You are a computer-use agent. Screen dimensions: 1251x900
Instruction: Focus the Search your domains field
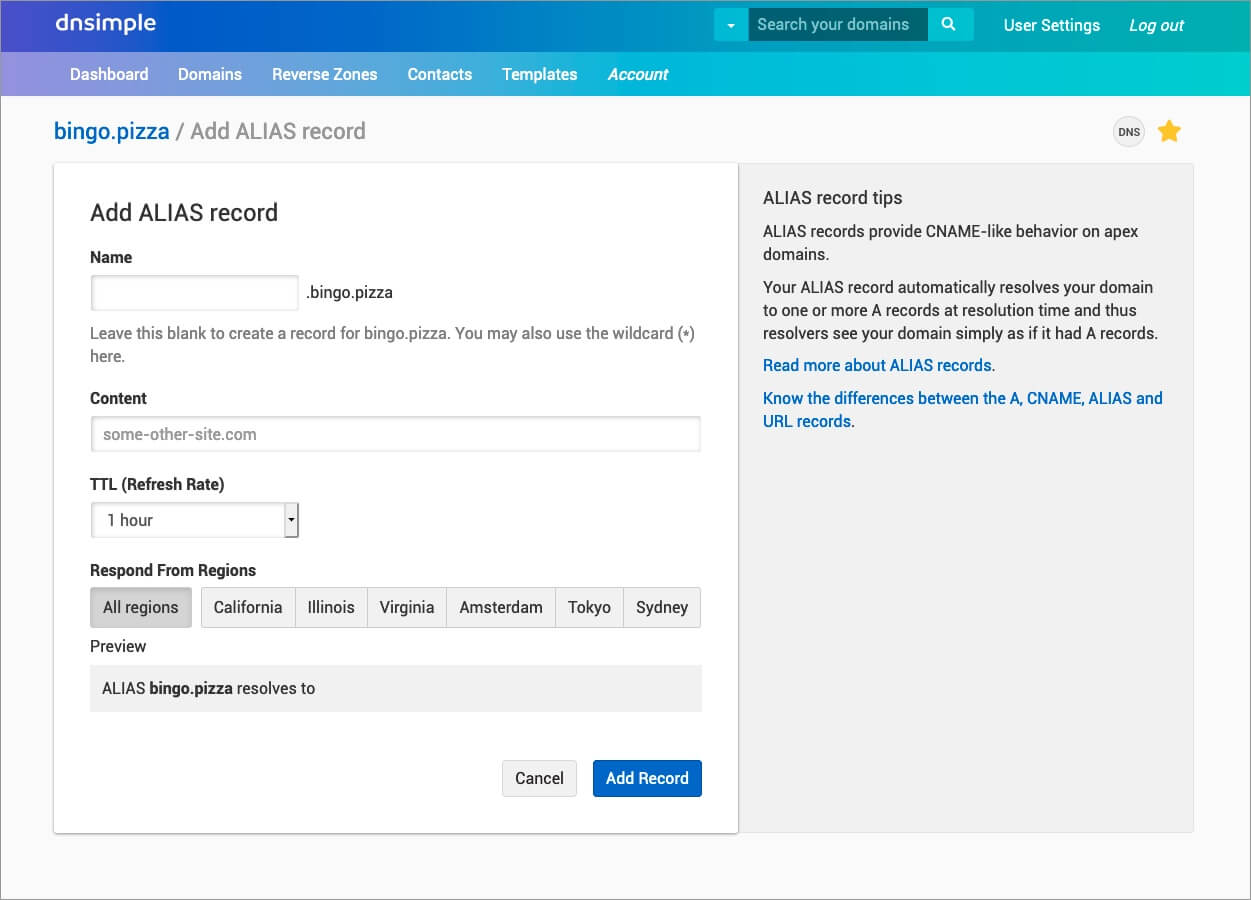tap(838, 25)
